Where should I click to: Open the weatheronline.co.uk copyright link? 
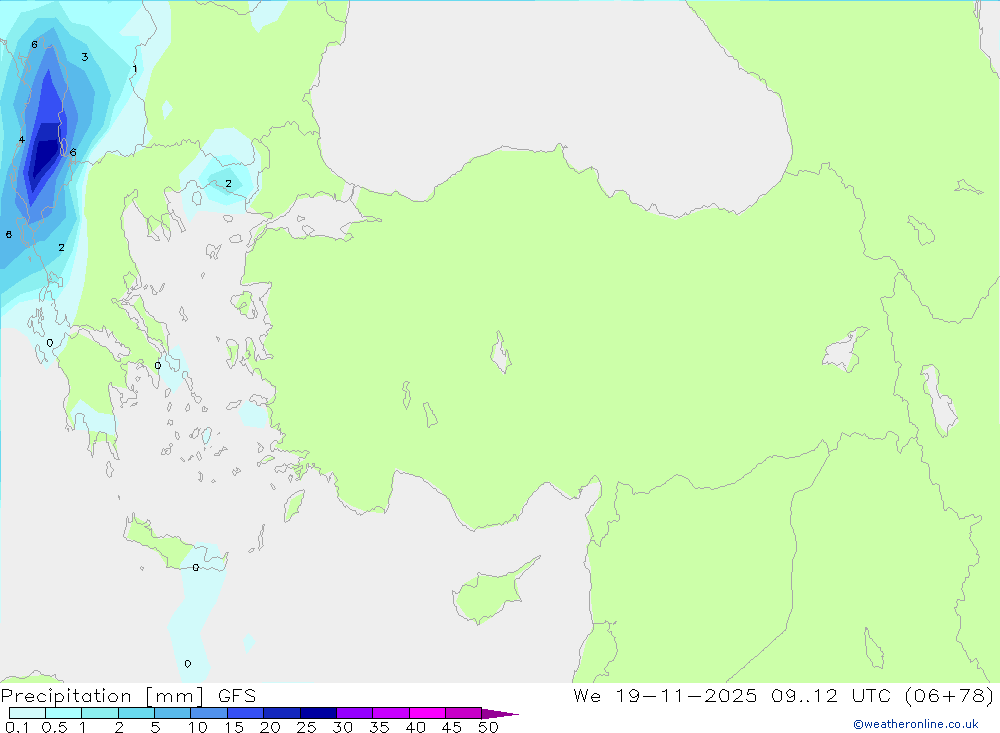[x=916, y=724]
